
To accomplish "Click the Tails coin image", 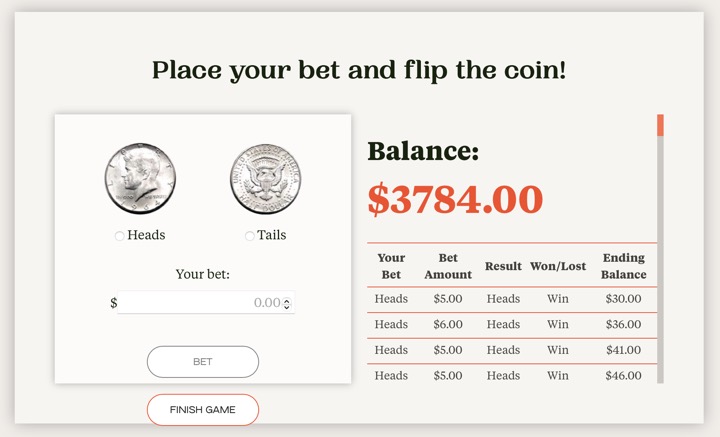I will (266, 179).
